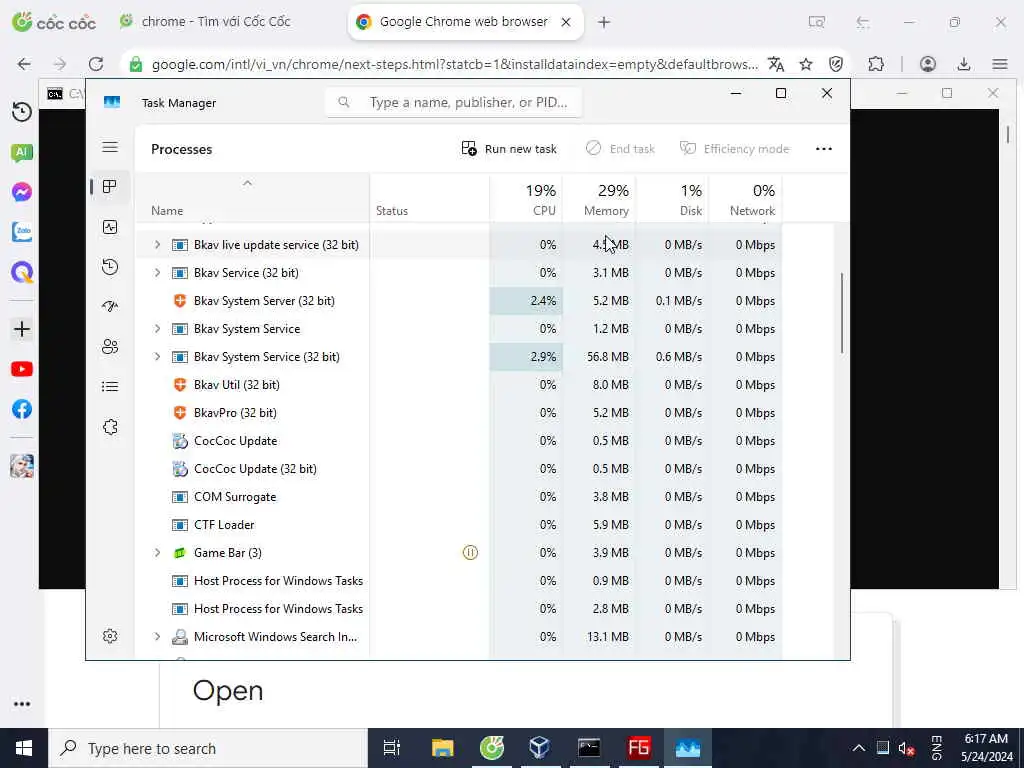The height and width of the screenshot is (768, 1024).
Task: Expand Bkav System Service row without 32 bit
Action: pyautogui.click(x=157, y=329)
